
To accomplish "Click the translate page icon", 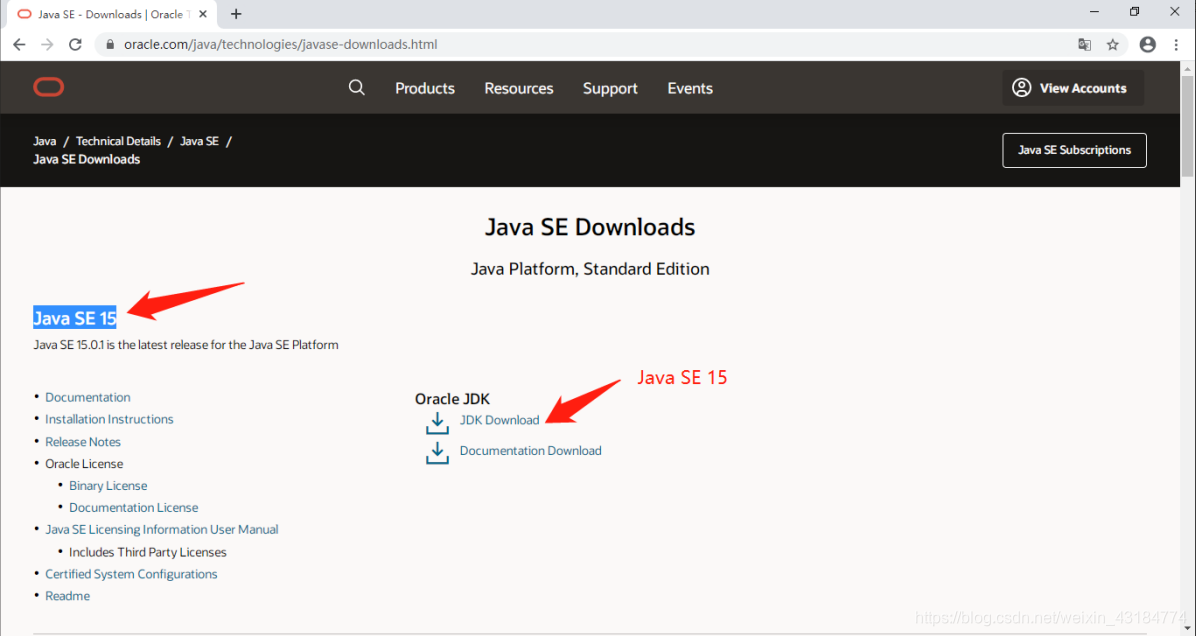I will pyautogui.click(x=1084, y=44).
